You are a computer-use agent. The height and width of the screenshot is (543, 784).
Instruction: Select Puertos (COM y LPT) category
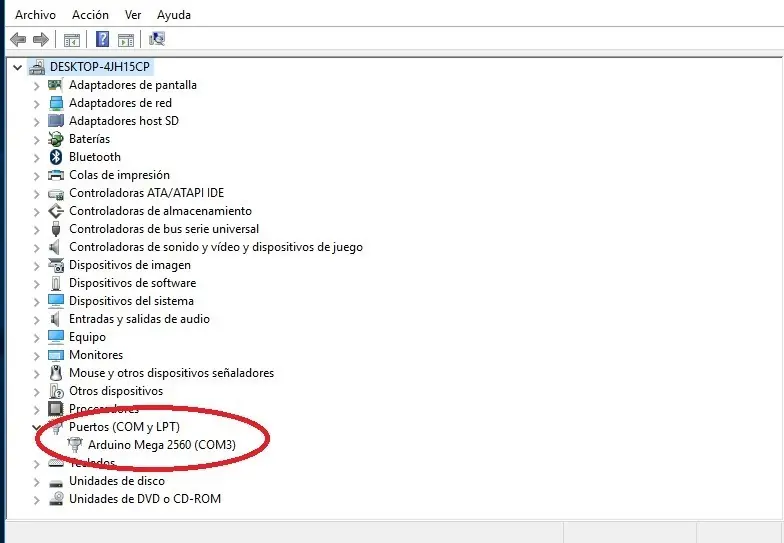[124, 427]
